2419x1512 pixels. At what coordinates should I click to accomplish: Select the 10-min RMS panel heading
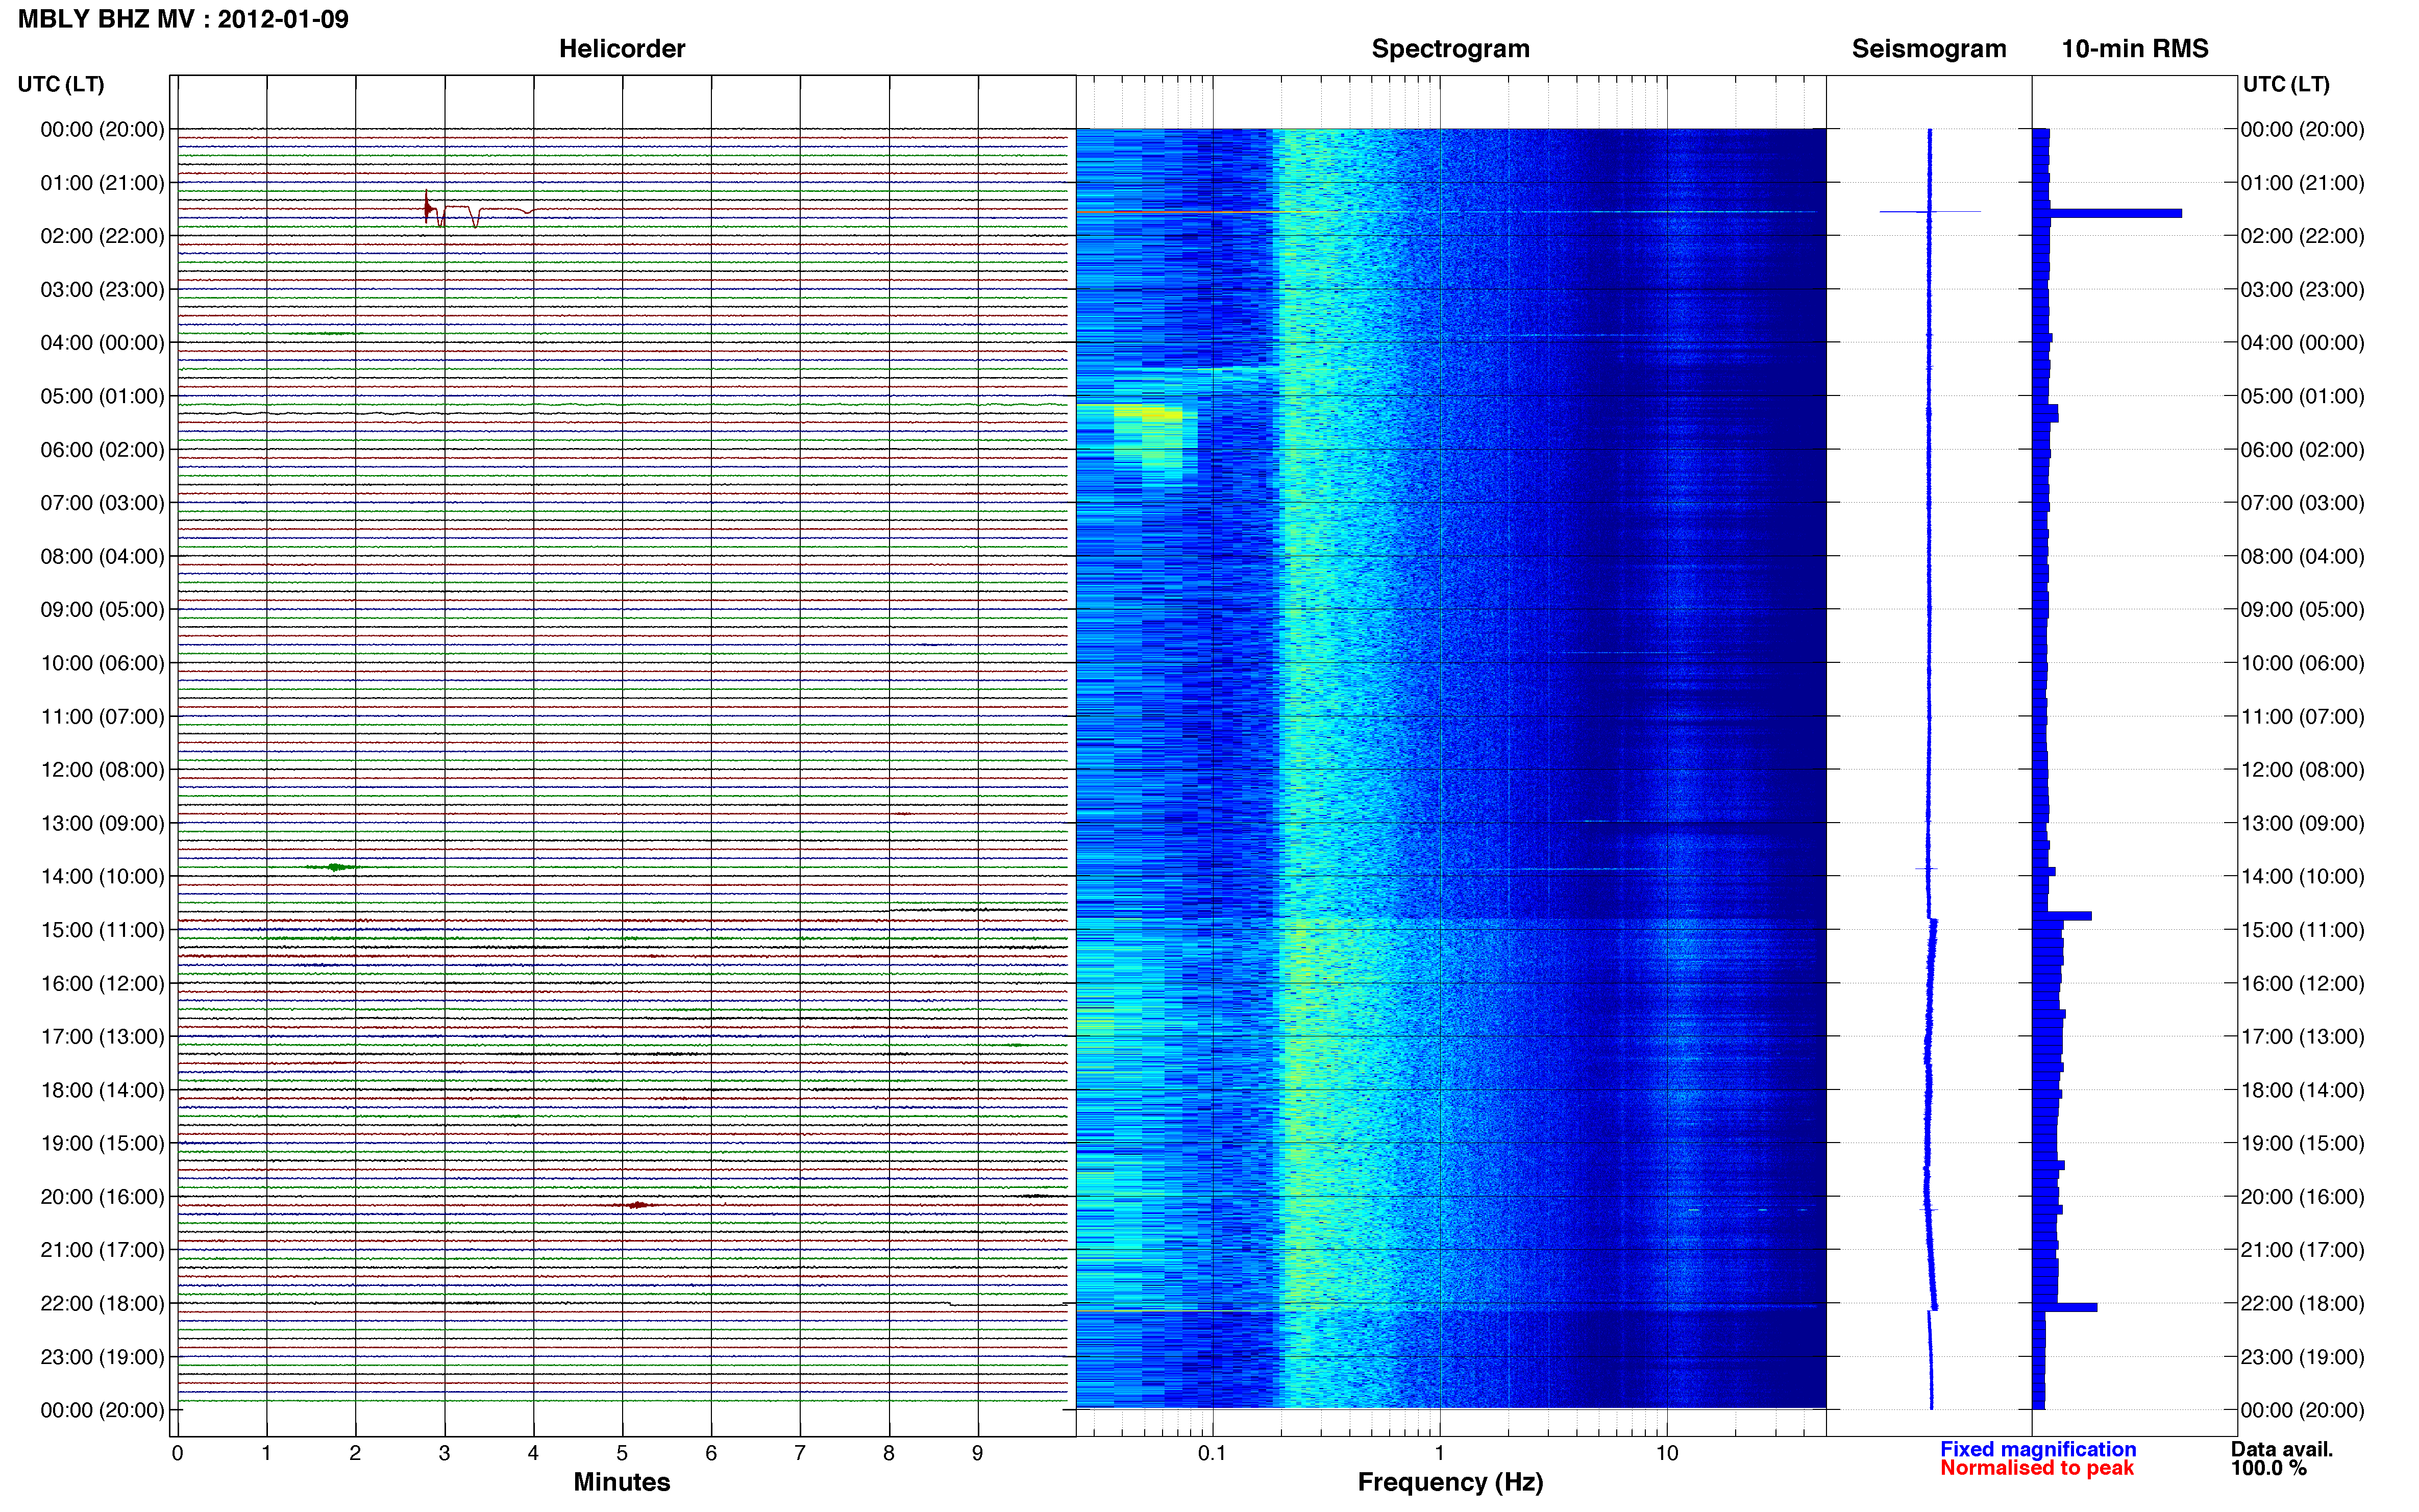(2134, 49)
